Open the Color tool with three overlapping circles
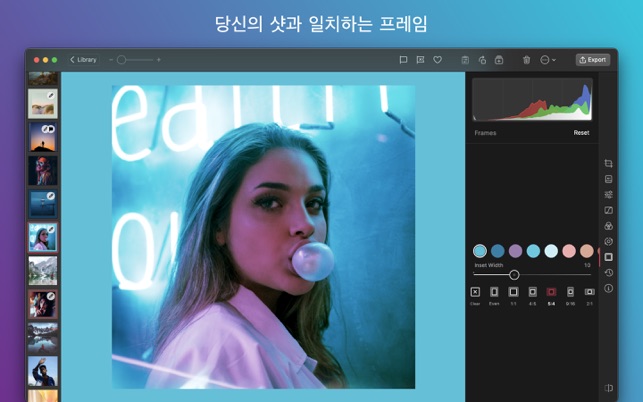 click(609, 226)
